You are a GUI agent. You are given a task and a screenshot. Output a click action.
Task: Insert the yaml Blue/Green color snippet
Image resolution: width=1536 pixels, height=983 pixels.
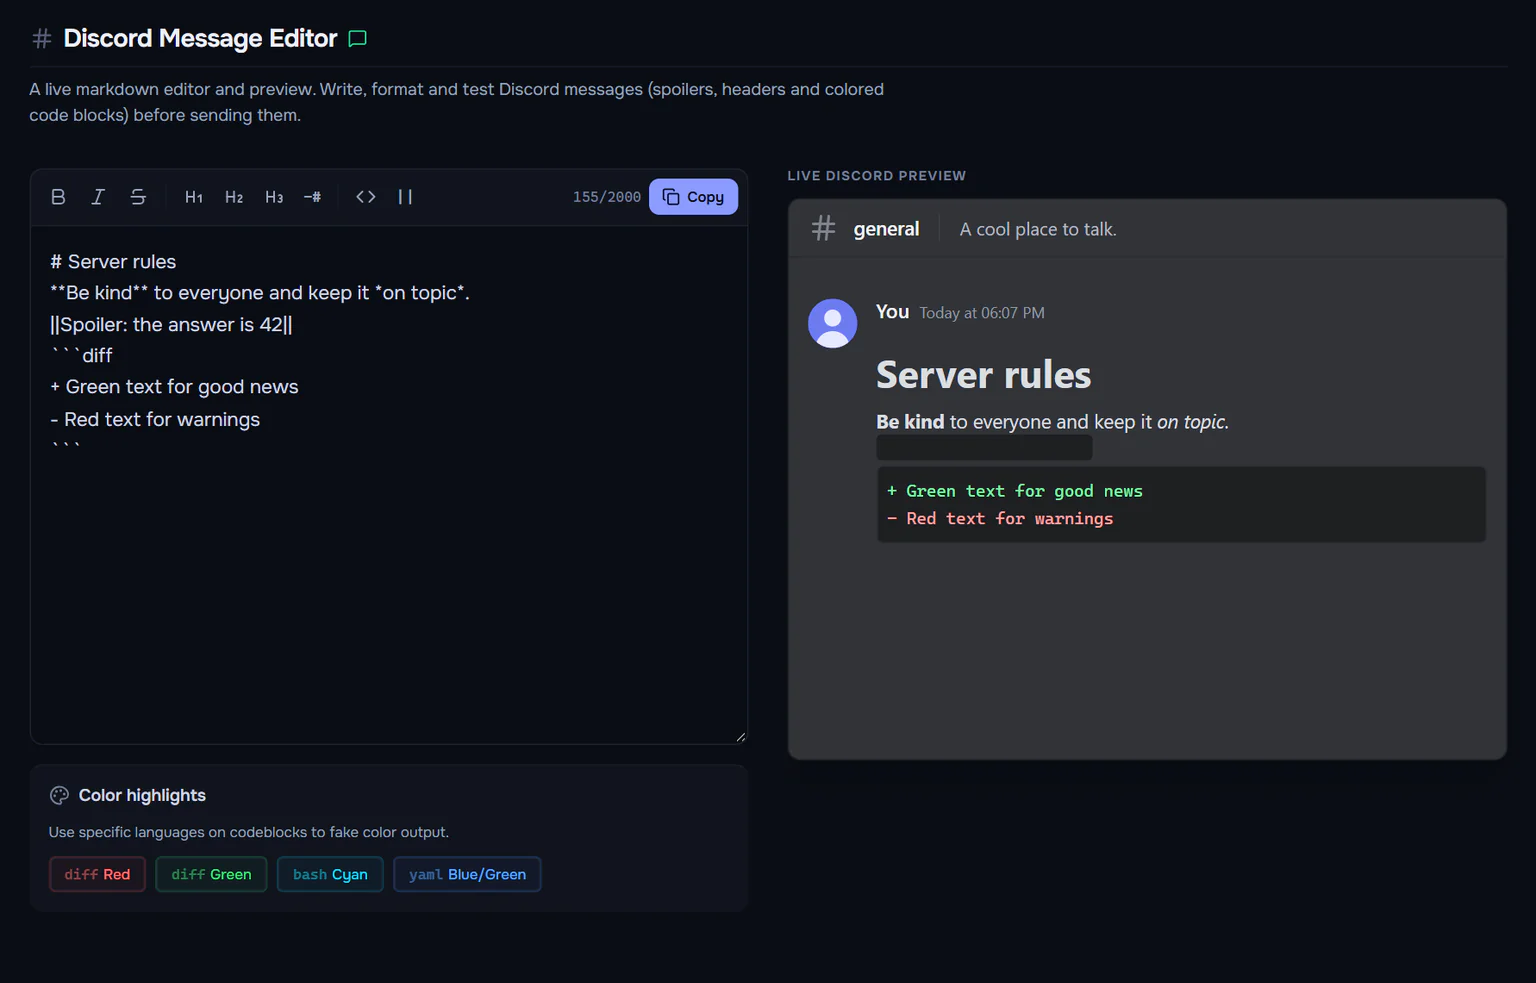467,874
